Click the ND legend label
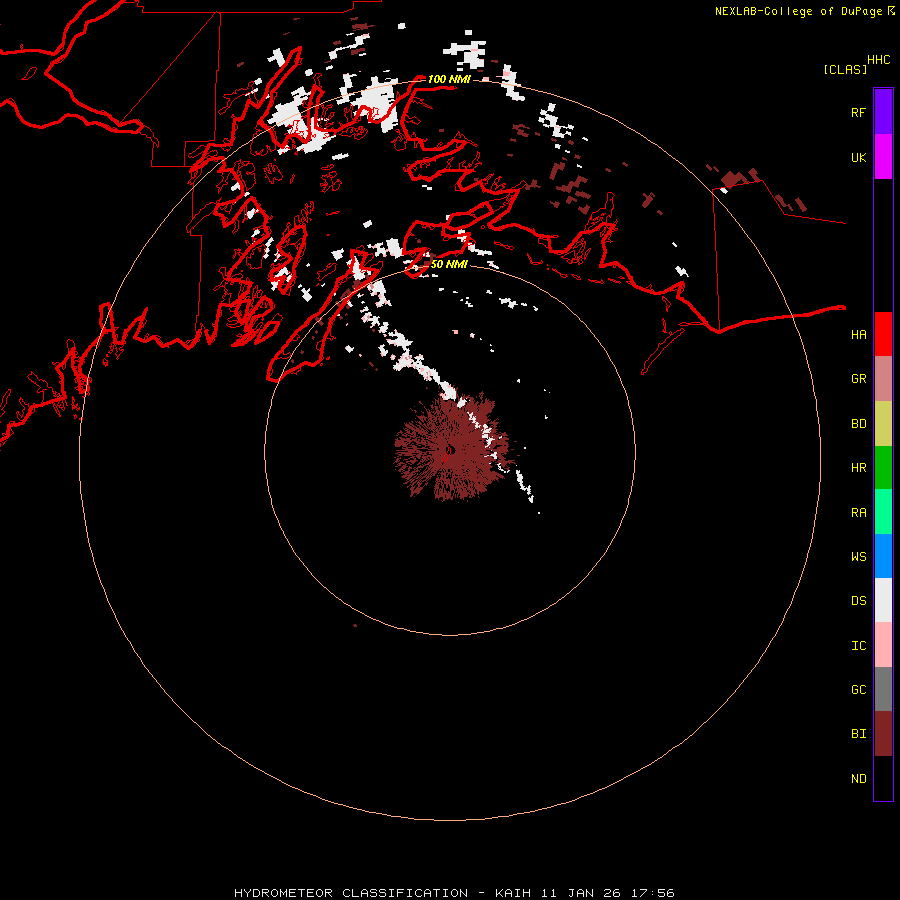 pos(858,779)
